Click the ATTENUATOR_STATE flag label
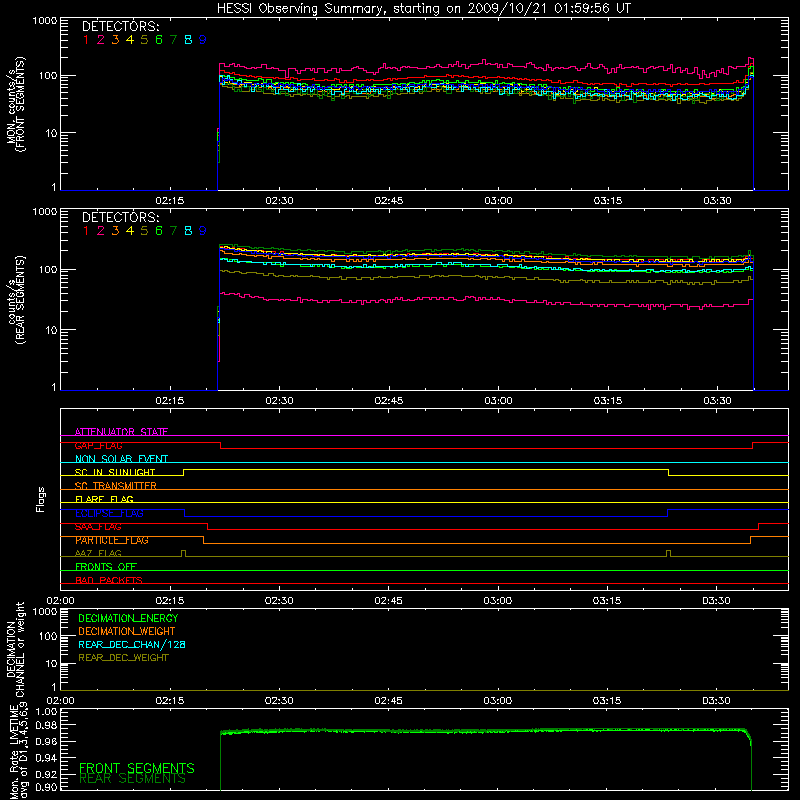This screenshot has height=800, width=800. (x=121, y=432)
